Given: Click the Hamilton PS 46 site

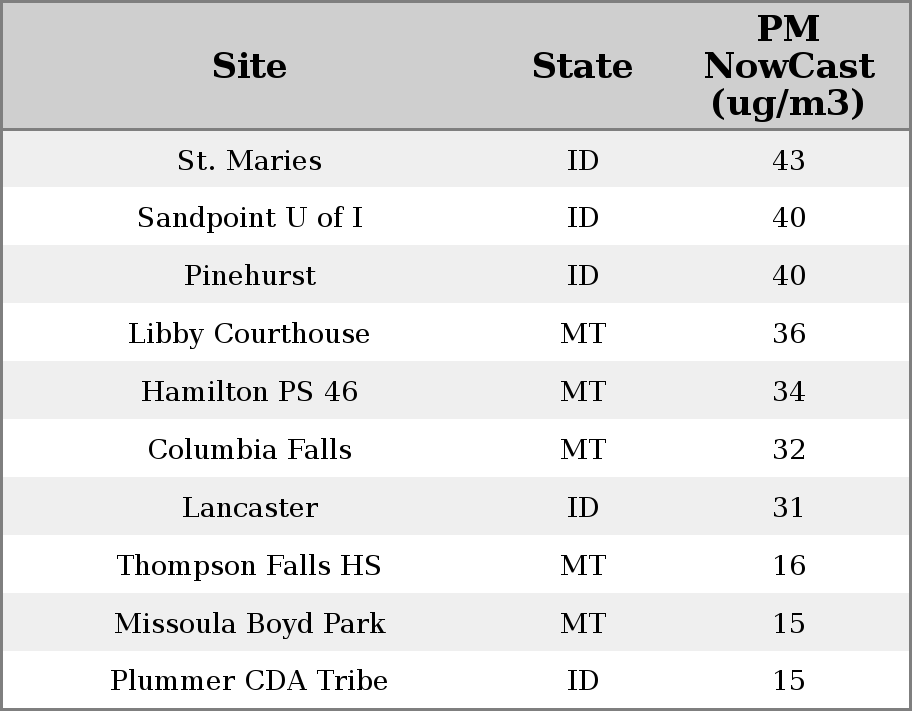Looking at the screenshot, I should click(x=249, y=392).
